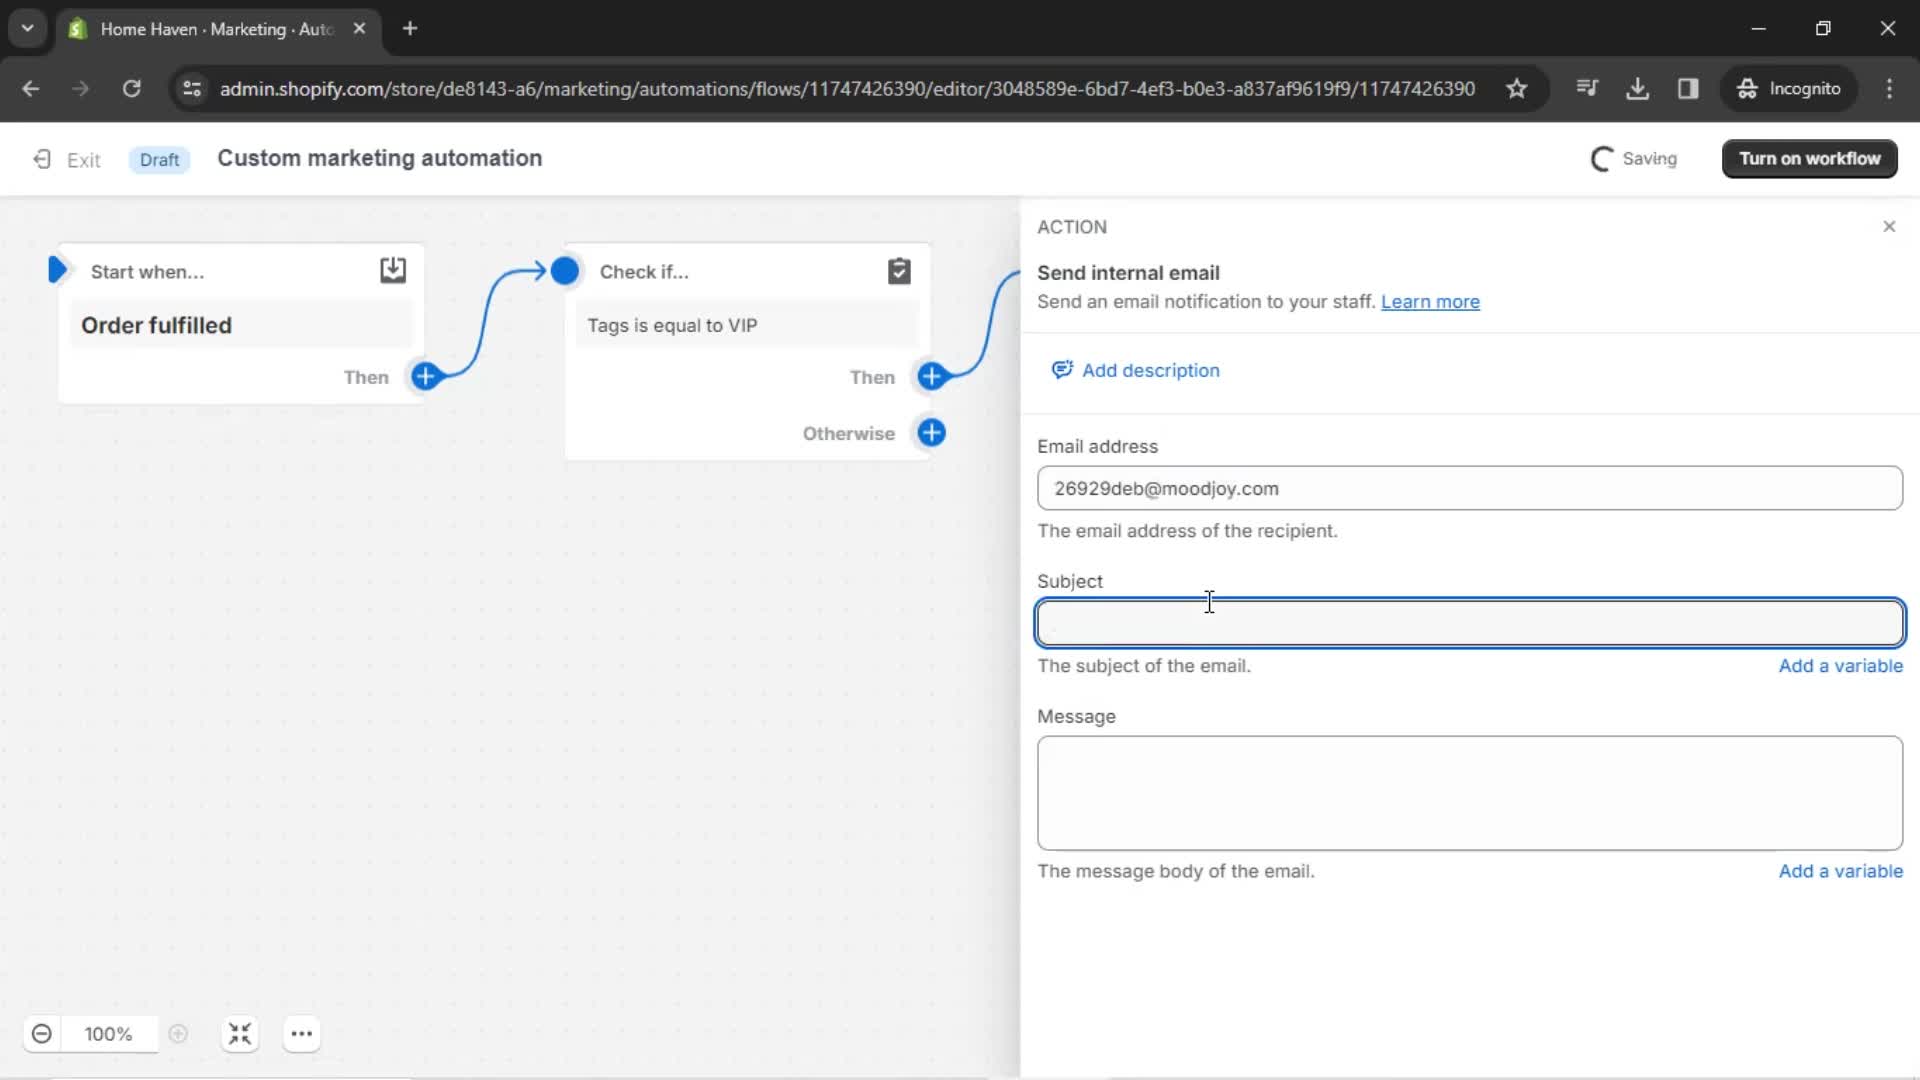Click 'Add a variable' link for Message field
The height and width of the screenshot is (1080, 1920).
coord(1841,870)
